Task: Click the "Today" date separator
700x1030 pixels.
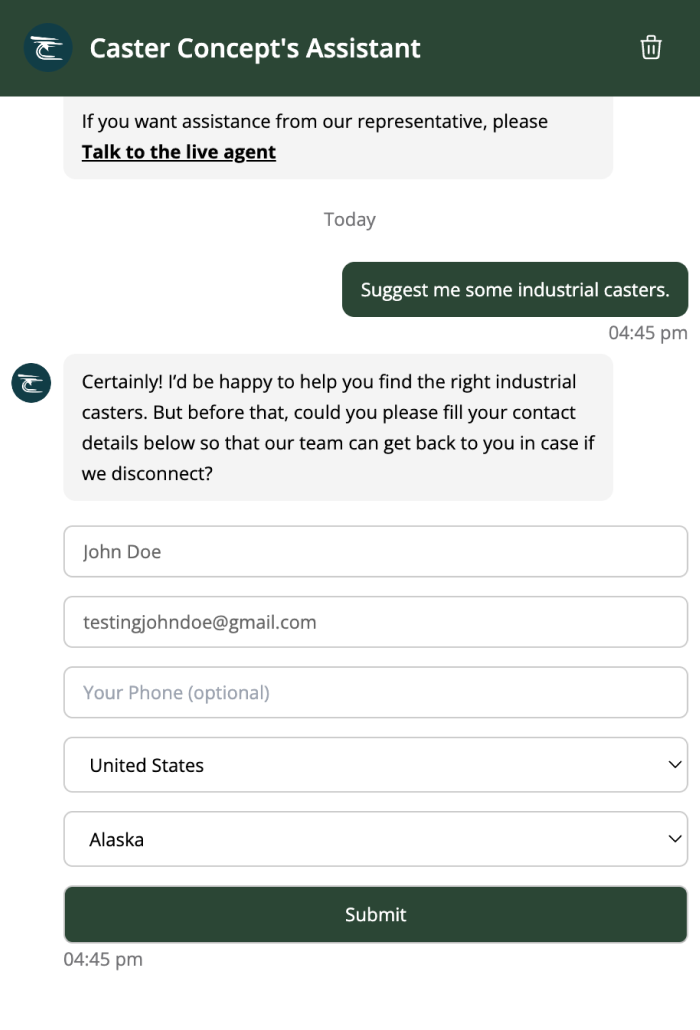Action: [x=350, y=219]
